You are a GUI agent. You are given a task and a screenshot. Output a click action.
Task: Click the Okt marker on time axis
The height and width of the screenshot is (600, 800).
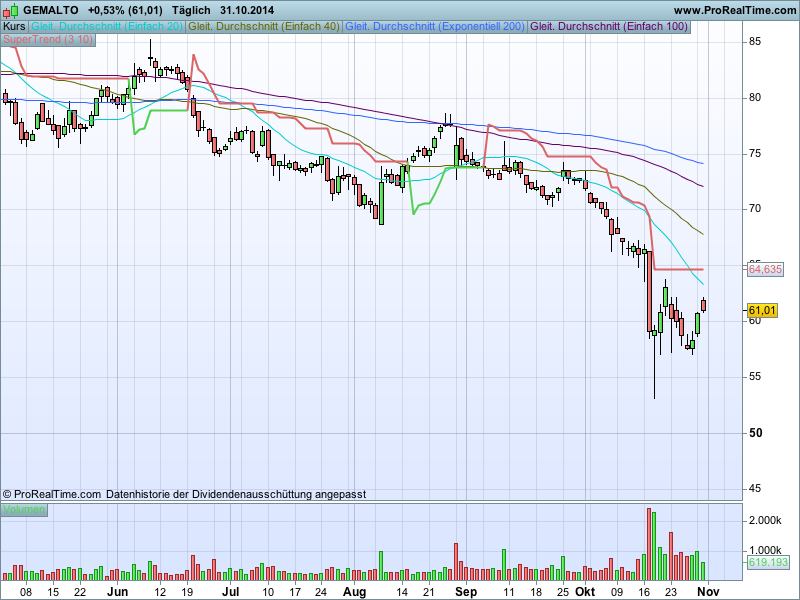pos(574,592)
